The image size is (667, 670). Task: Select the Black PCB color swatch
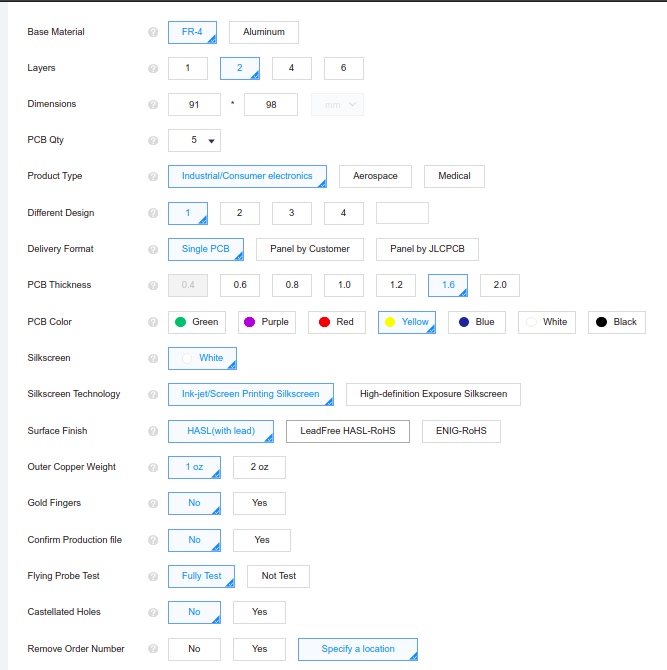[x=617, y=322]
